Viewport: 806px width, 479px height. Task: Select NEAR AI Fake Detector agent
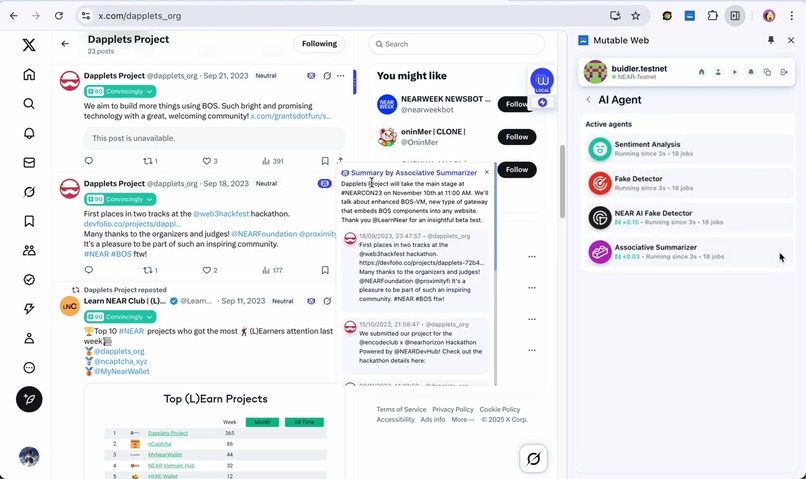688,217
